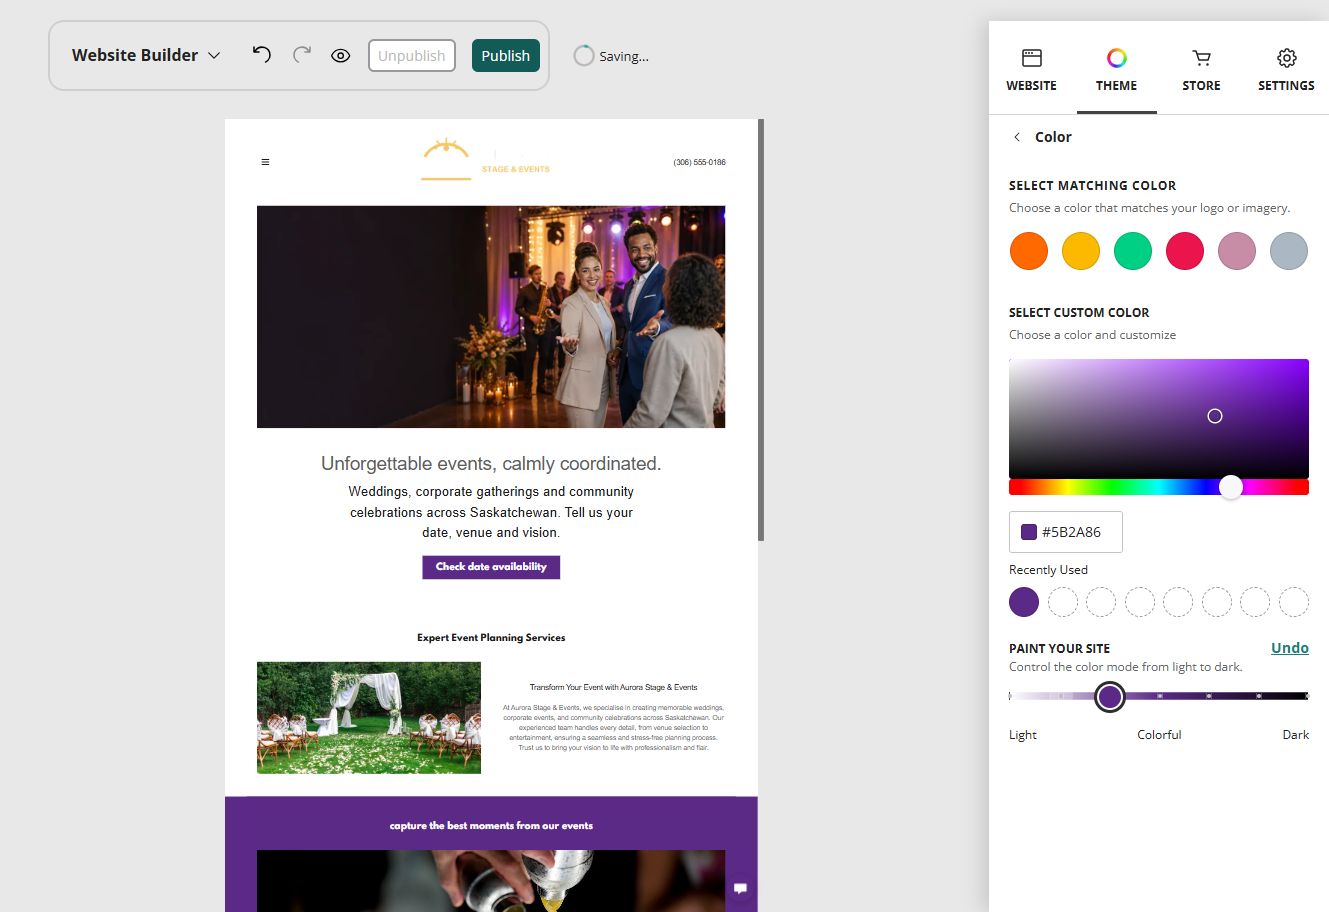This screenshot has height=912, width=1329.
Task: Click inside the color saturation picker area
Action: pos(1159,419)
